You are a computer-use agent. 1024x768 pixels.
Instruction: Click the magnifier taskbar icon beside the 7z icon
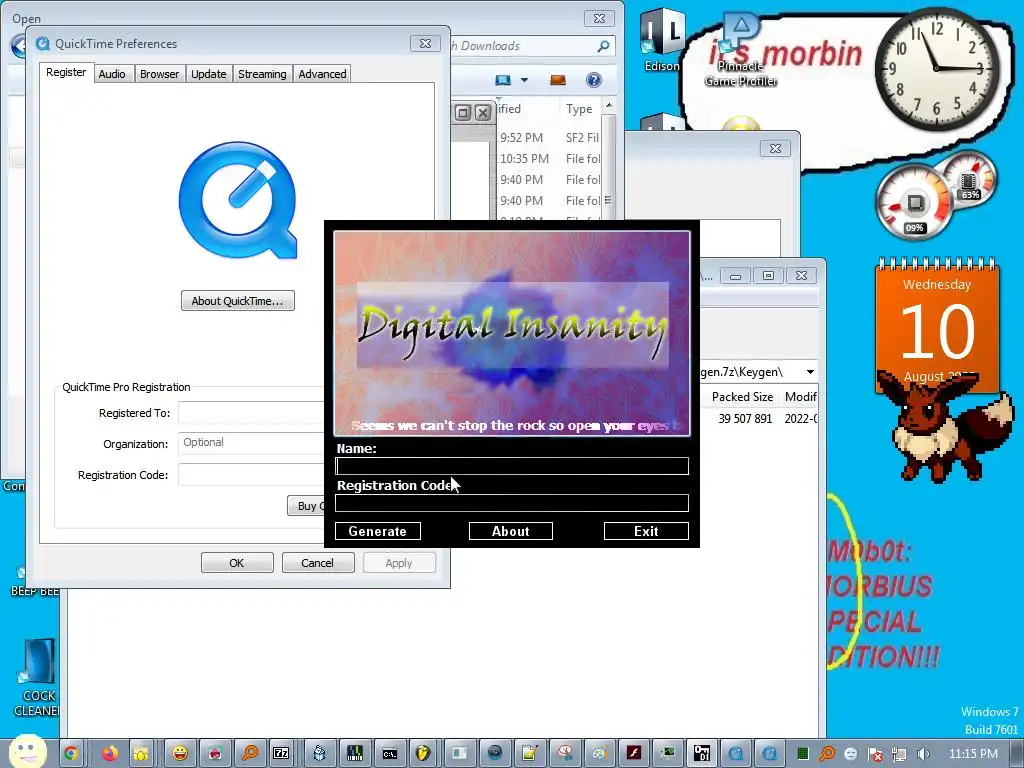coord(249,754)
